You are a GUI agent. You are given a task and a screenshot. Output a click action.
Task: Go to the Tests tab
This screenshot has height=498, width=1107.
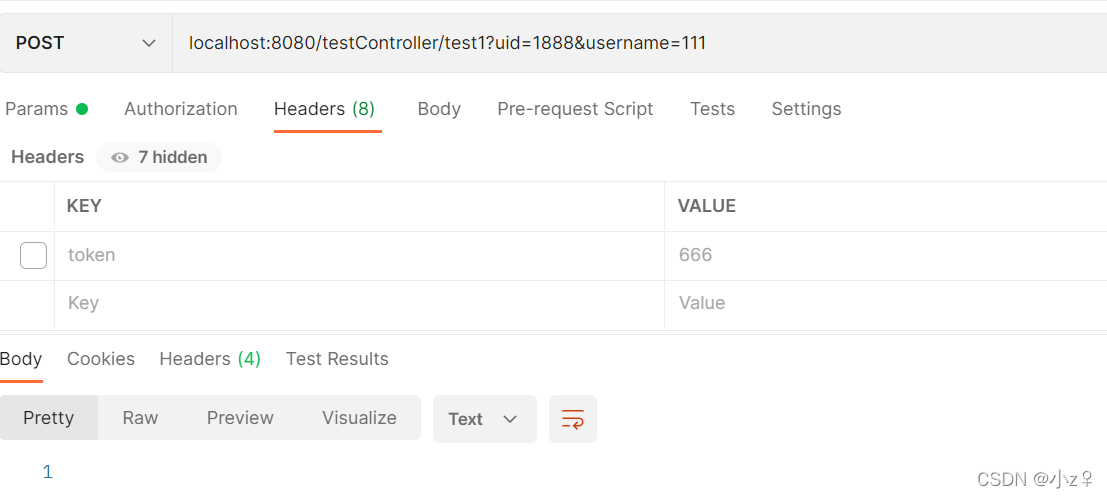coord(712,109)
